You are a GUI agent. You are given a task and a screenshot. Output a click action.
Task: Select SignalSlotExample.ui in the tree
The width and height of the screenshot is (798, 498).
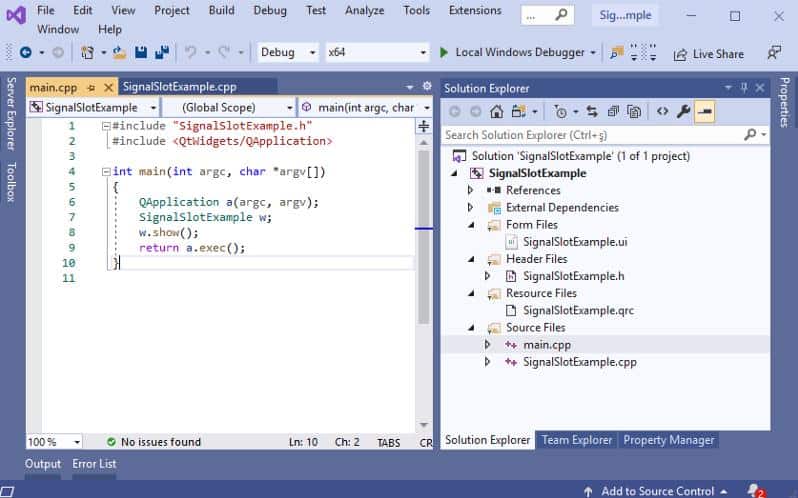coord(575,242)
